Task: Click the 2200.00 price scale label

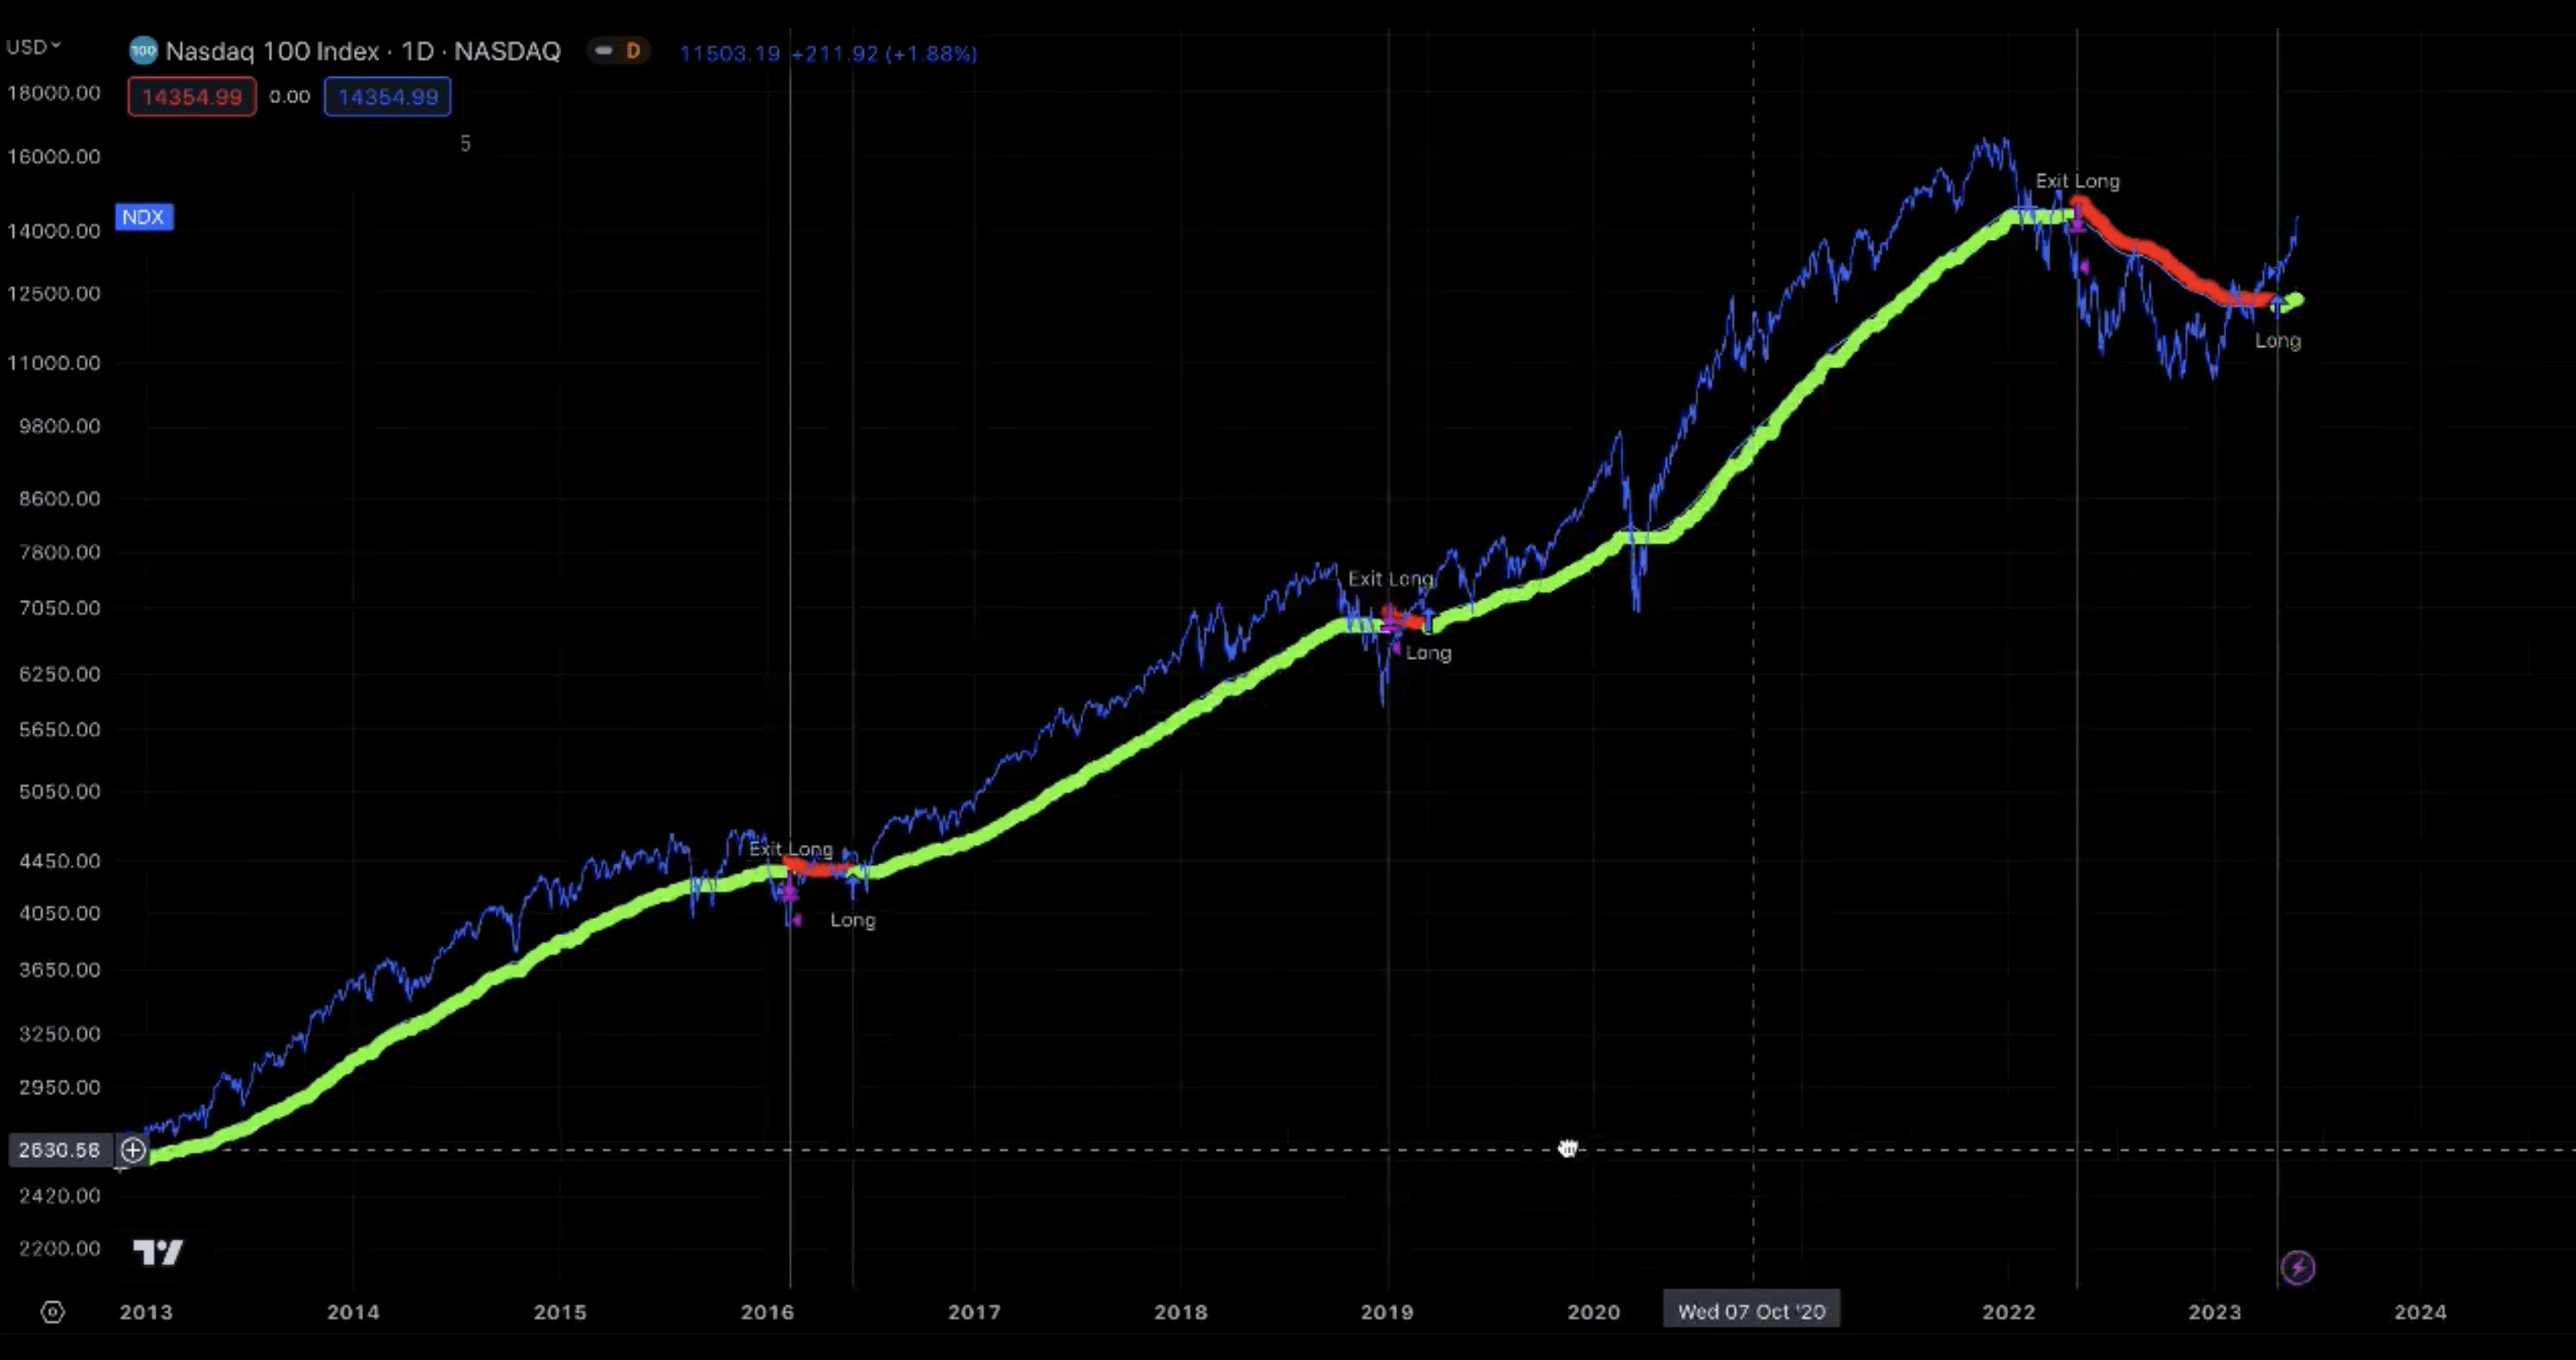Action: coord(60,1249)
